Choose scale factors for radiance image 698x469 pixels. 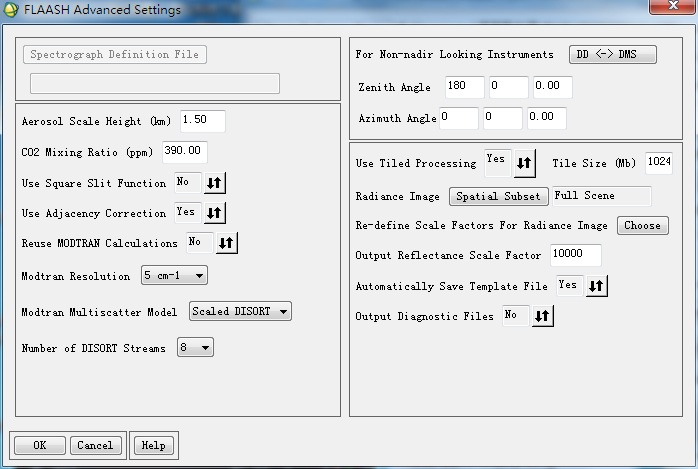click(641, 225)
